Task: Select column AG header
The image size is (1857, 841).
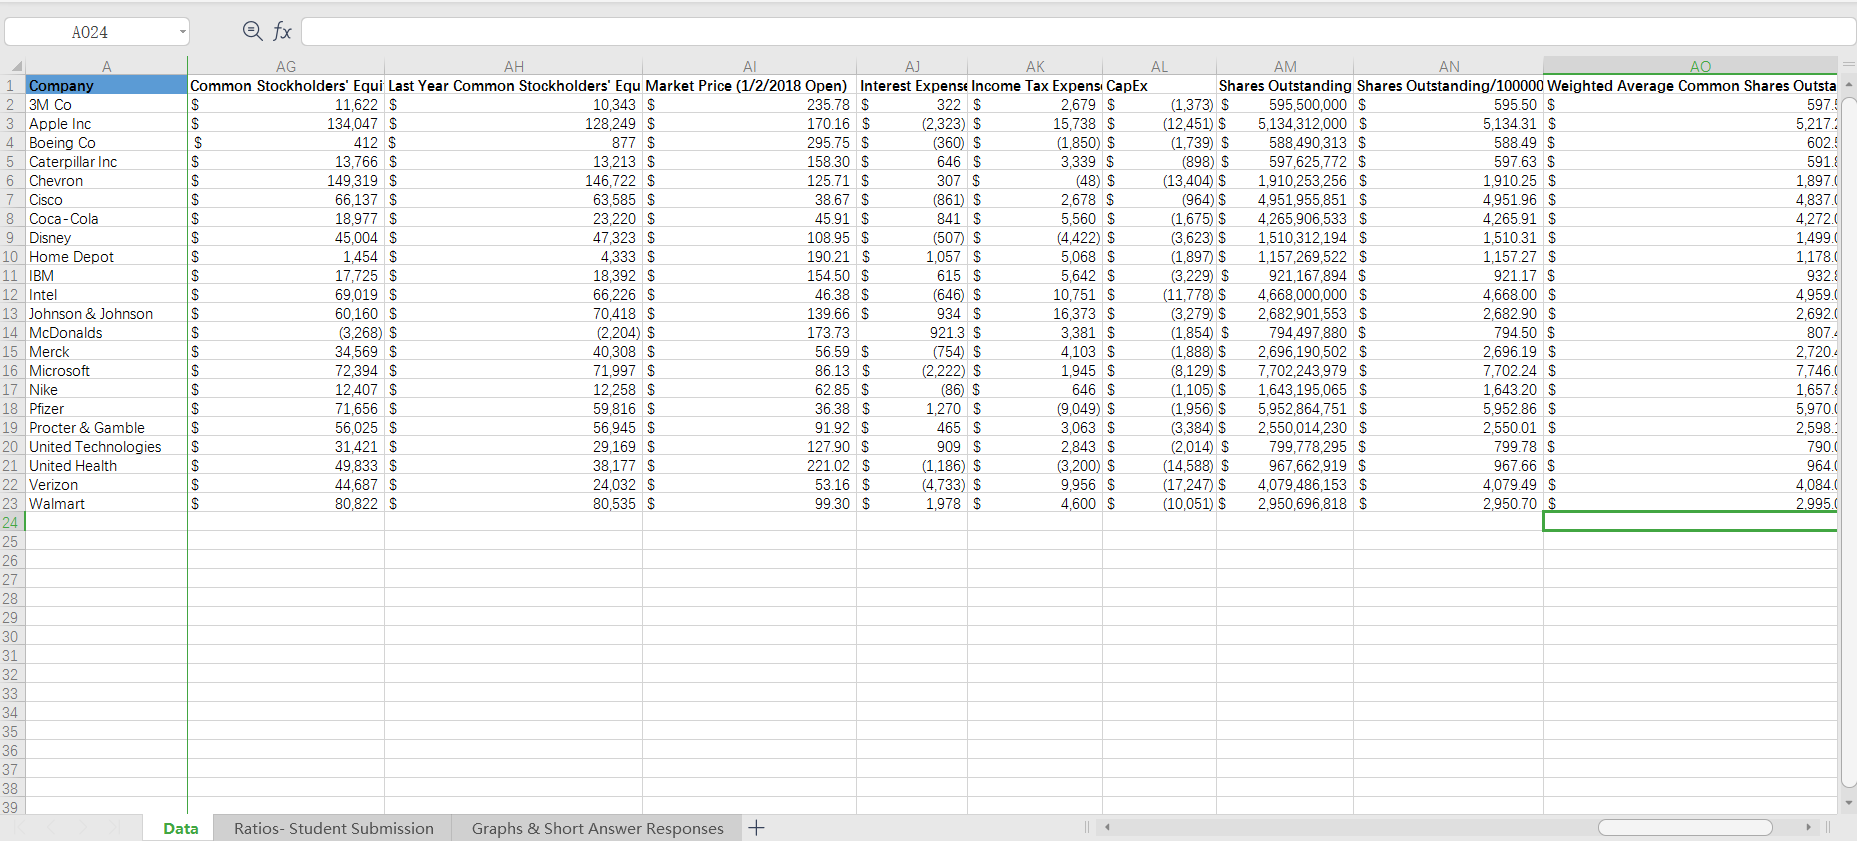Action: point(286,67)
